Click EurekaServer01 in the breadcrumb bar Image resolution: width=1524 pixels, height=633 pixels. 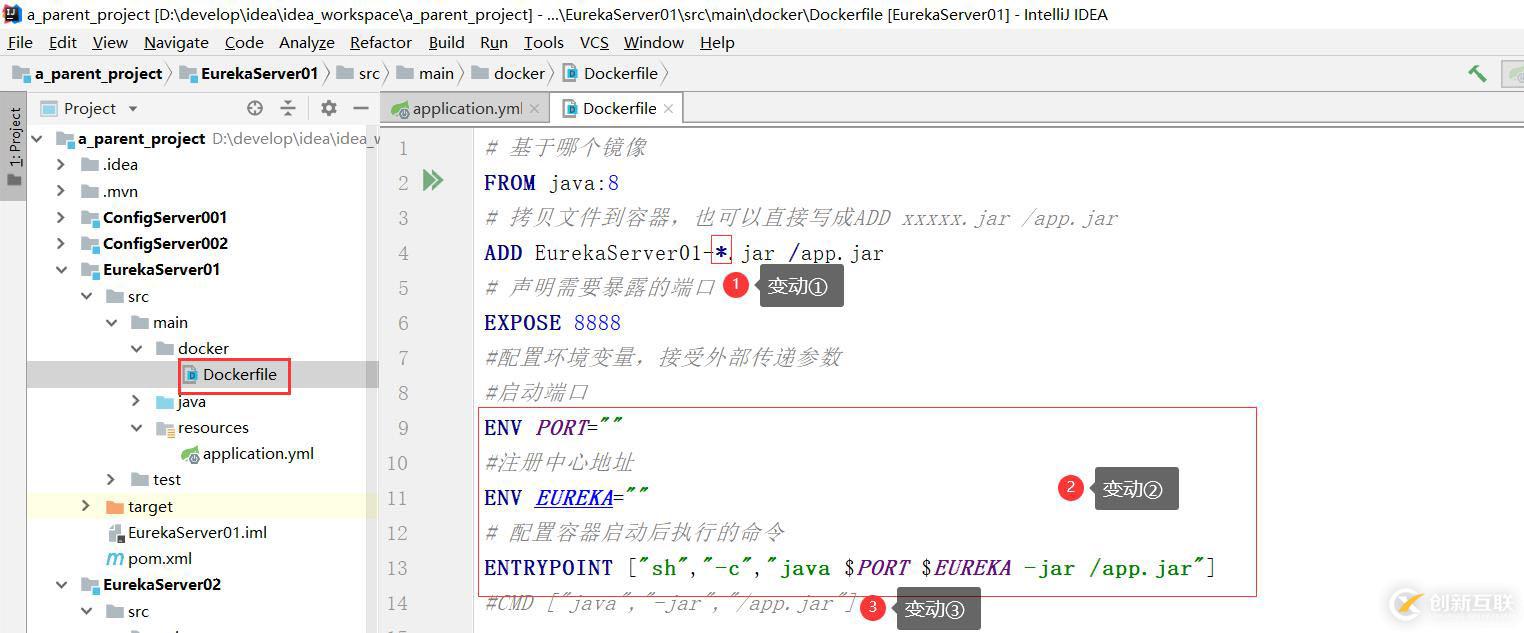[259, 73]
